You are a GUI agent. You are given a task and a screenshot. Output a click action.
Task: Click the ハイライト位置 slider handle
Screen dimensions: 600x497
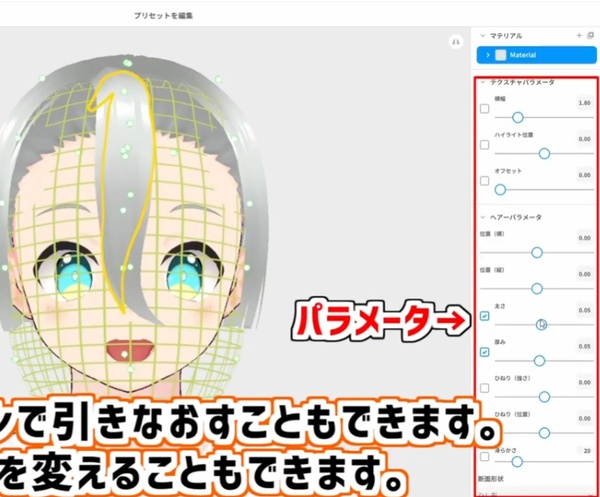click(x=545, y=153)
